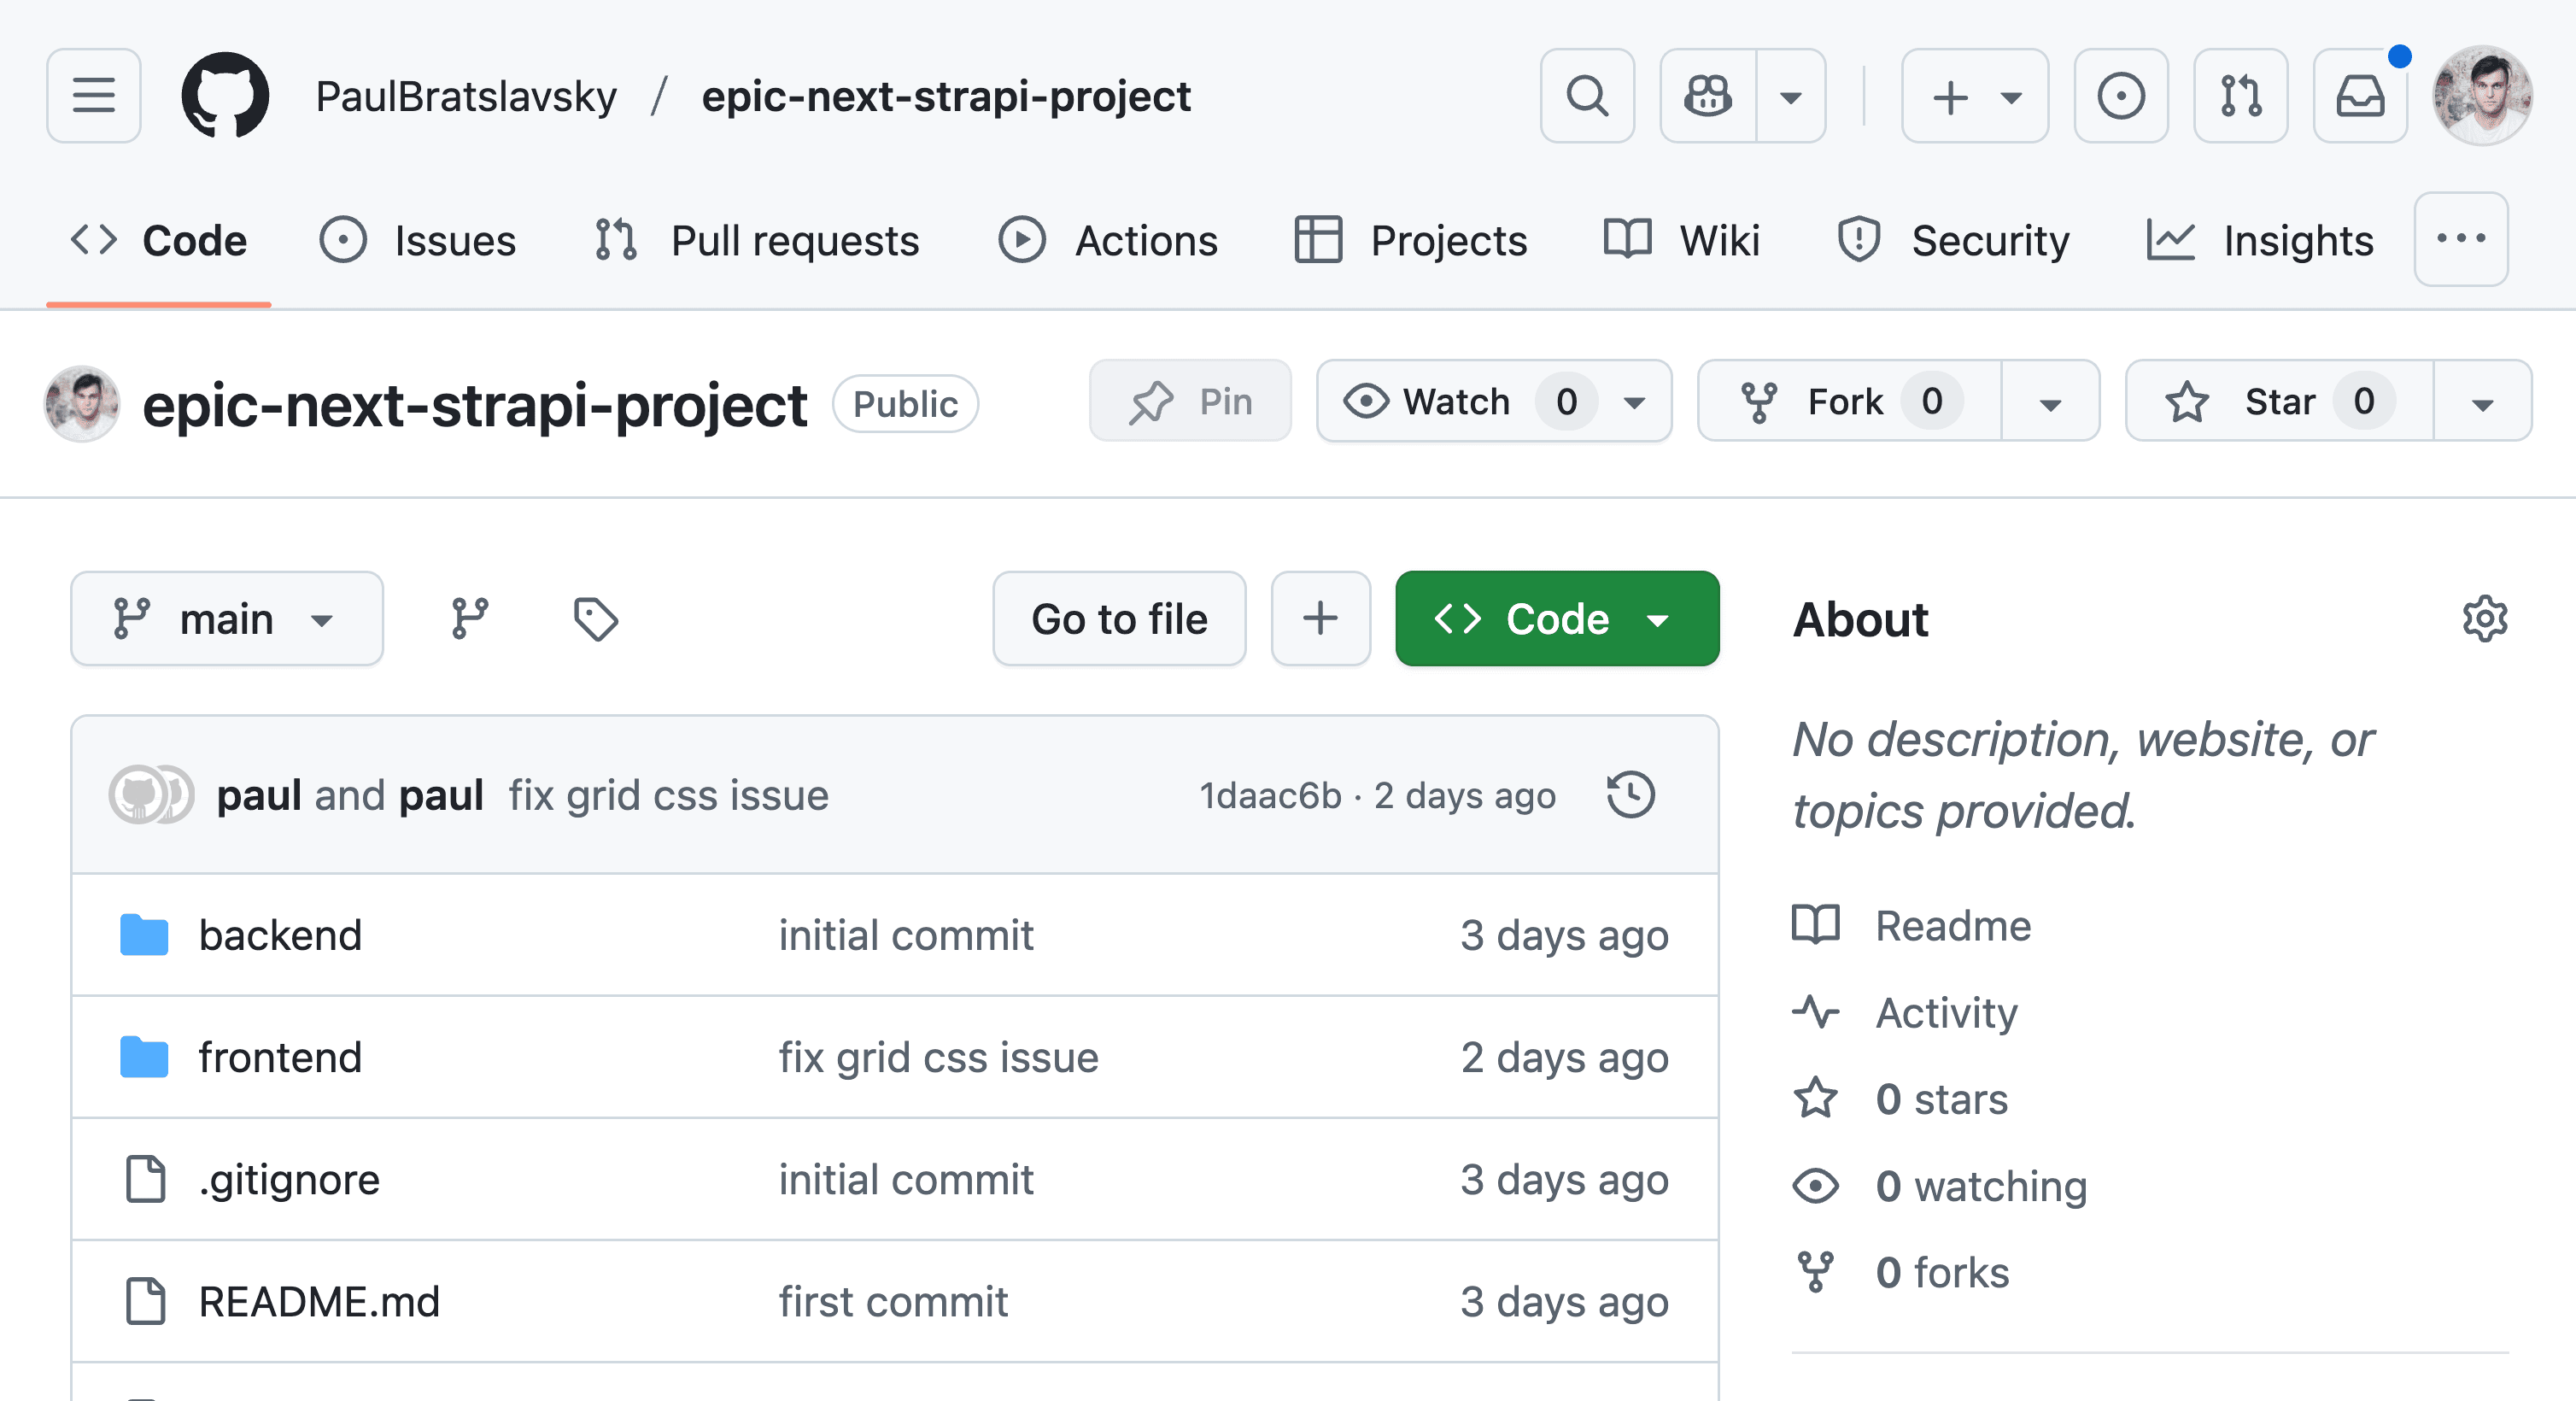Screen dimensions: 2576x1401
Task: Open the global pull requests icon in header
Action: [2240, 96]
